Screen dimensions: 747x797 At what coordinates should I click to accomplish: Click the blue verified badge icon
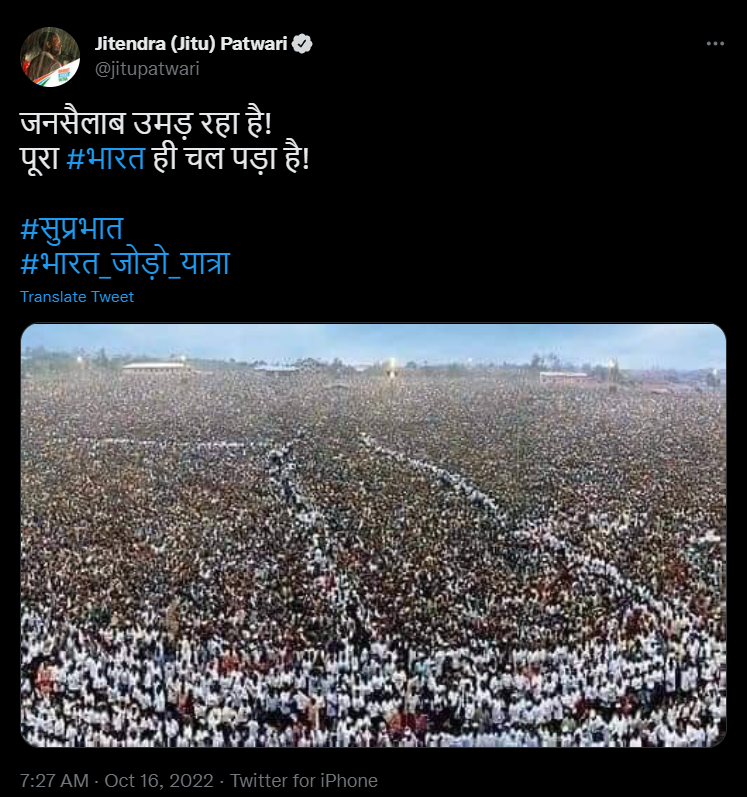click(x=303, y=44)
